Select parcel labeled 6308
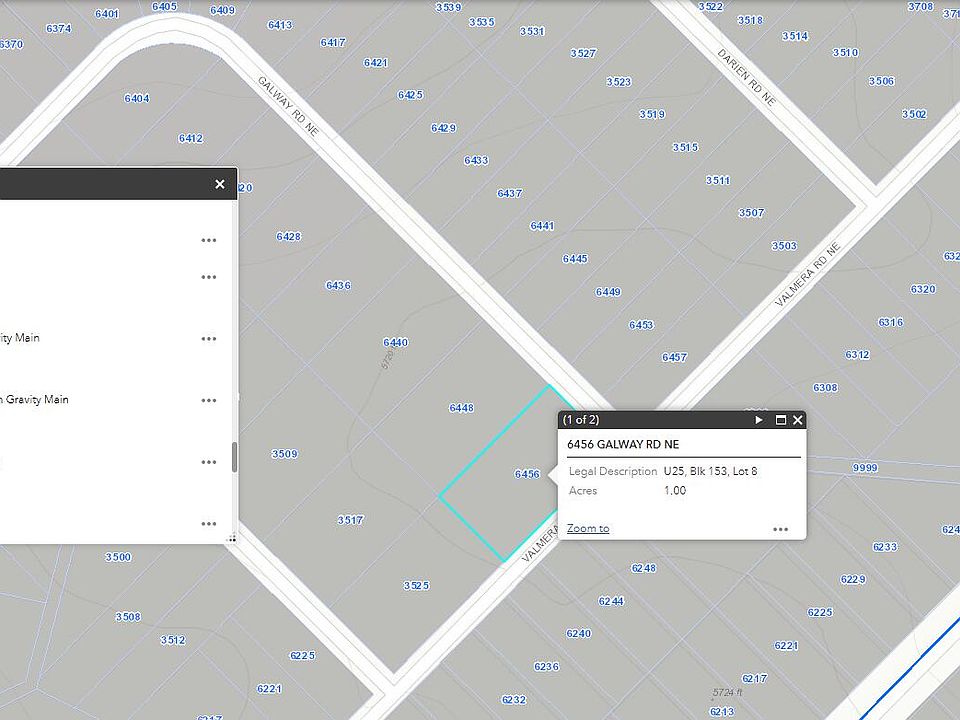The height and width of the screenshot is (720, 960). pyautogui.click(x=825, y=388)
